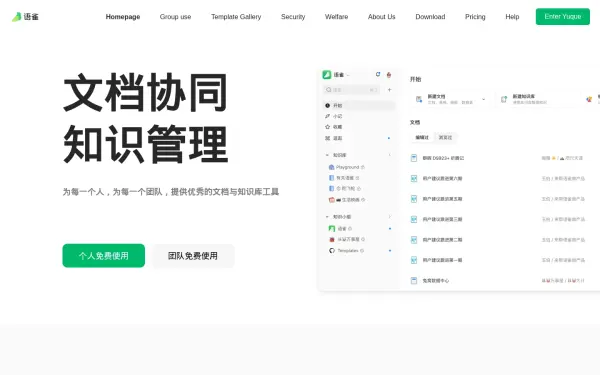Image resolution: width=600 pixels, height=375 pixels.
Task: Collapse the 知识小组 section arrow
Action: [x=327, y=217]
